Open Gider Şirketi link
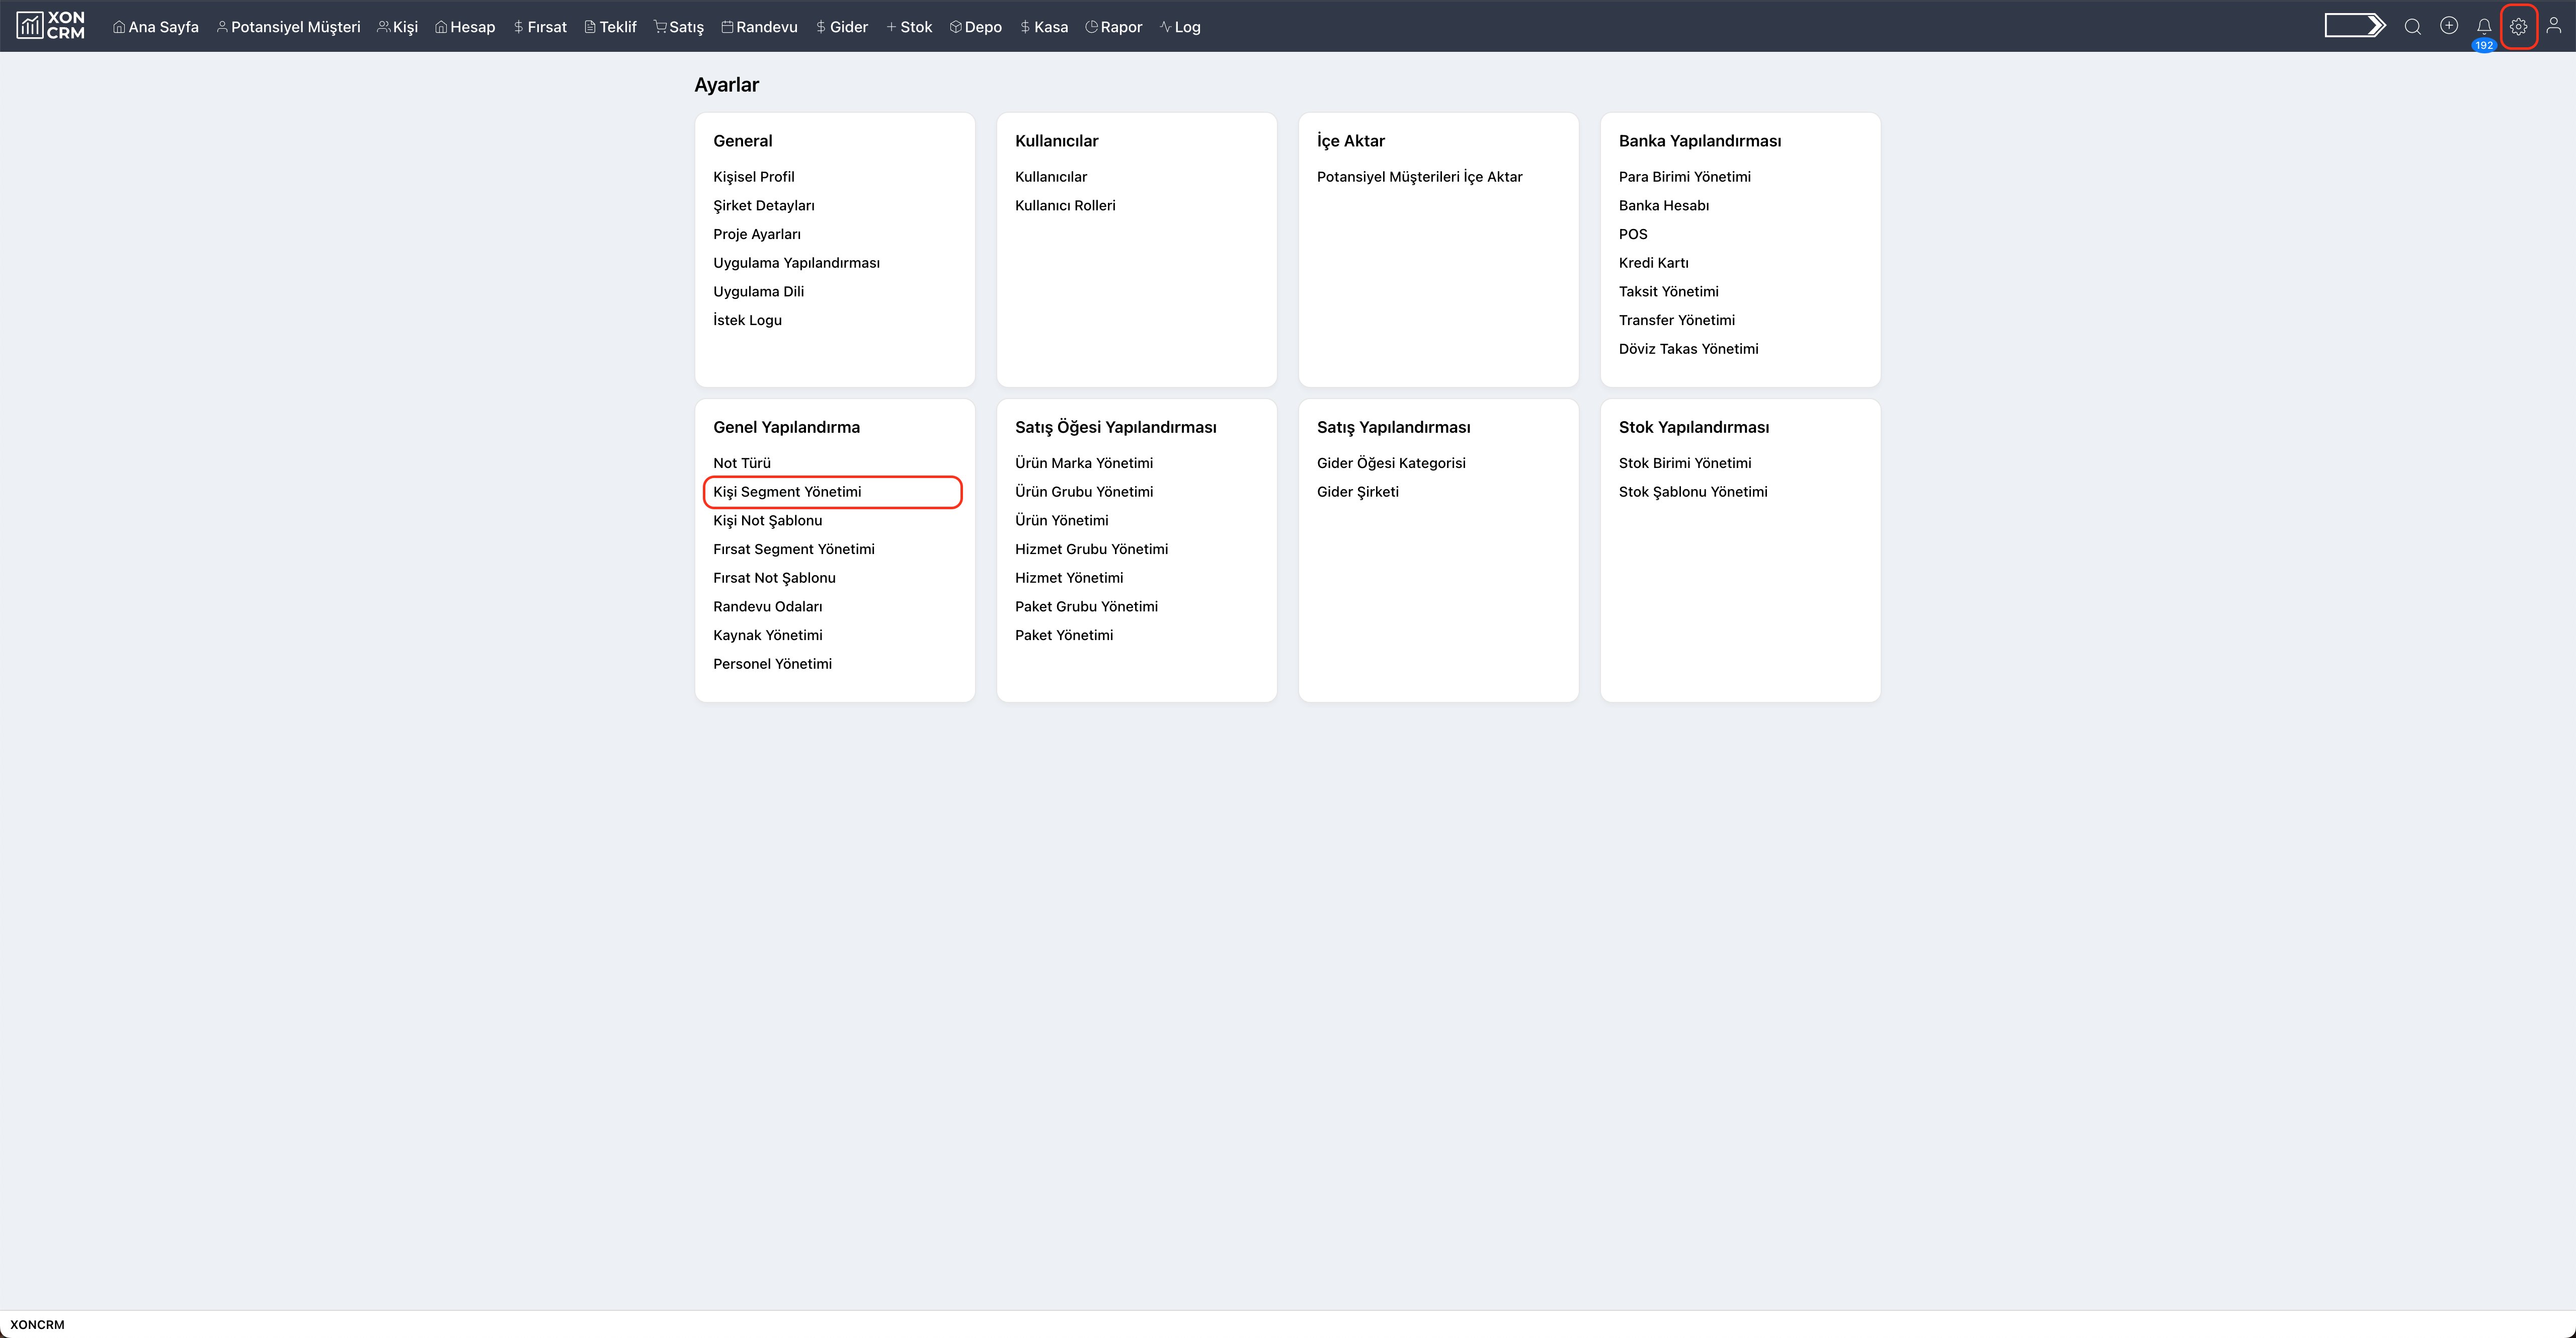The height and width of the screenshot is (1338, 2576). point(1358,492)
